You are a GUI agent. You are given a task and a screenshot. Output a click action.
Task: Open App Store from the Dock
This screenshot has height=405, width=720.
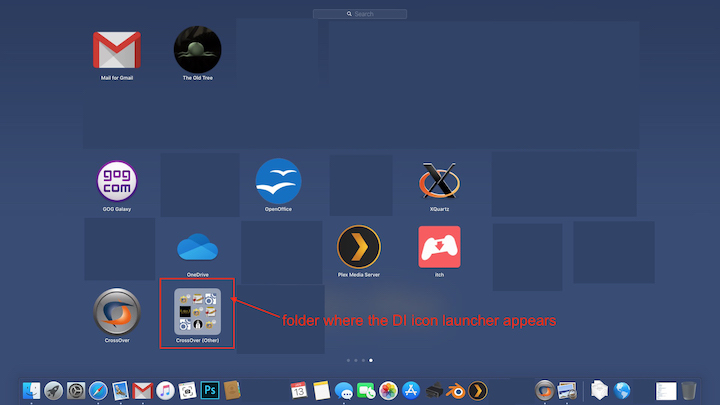pos(411,391)
